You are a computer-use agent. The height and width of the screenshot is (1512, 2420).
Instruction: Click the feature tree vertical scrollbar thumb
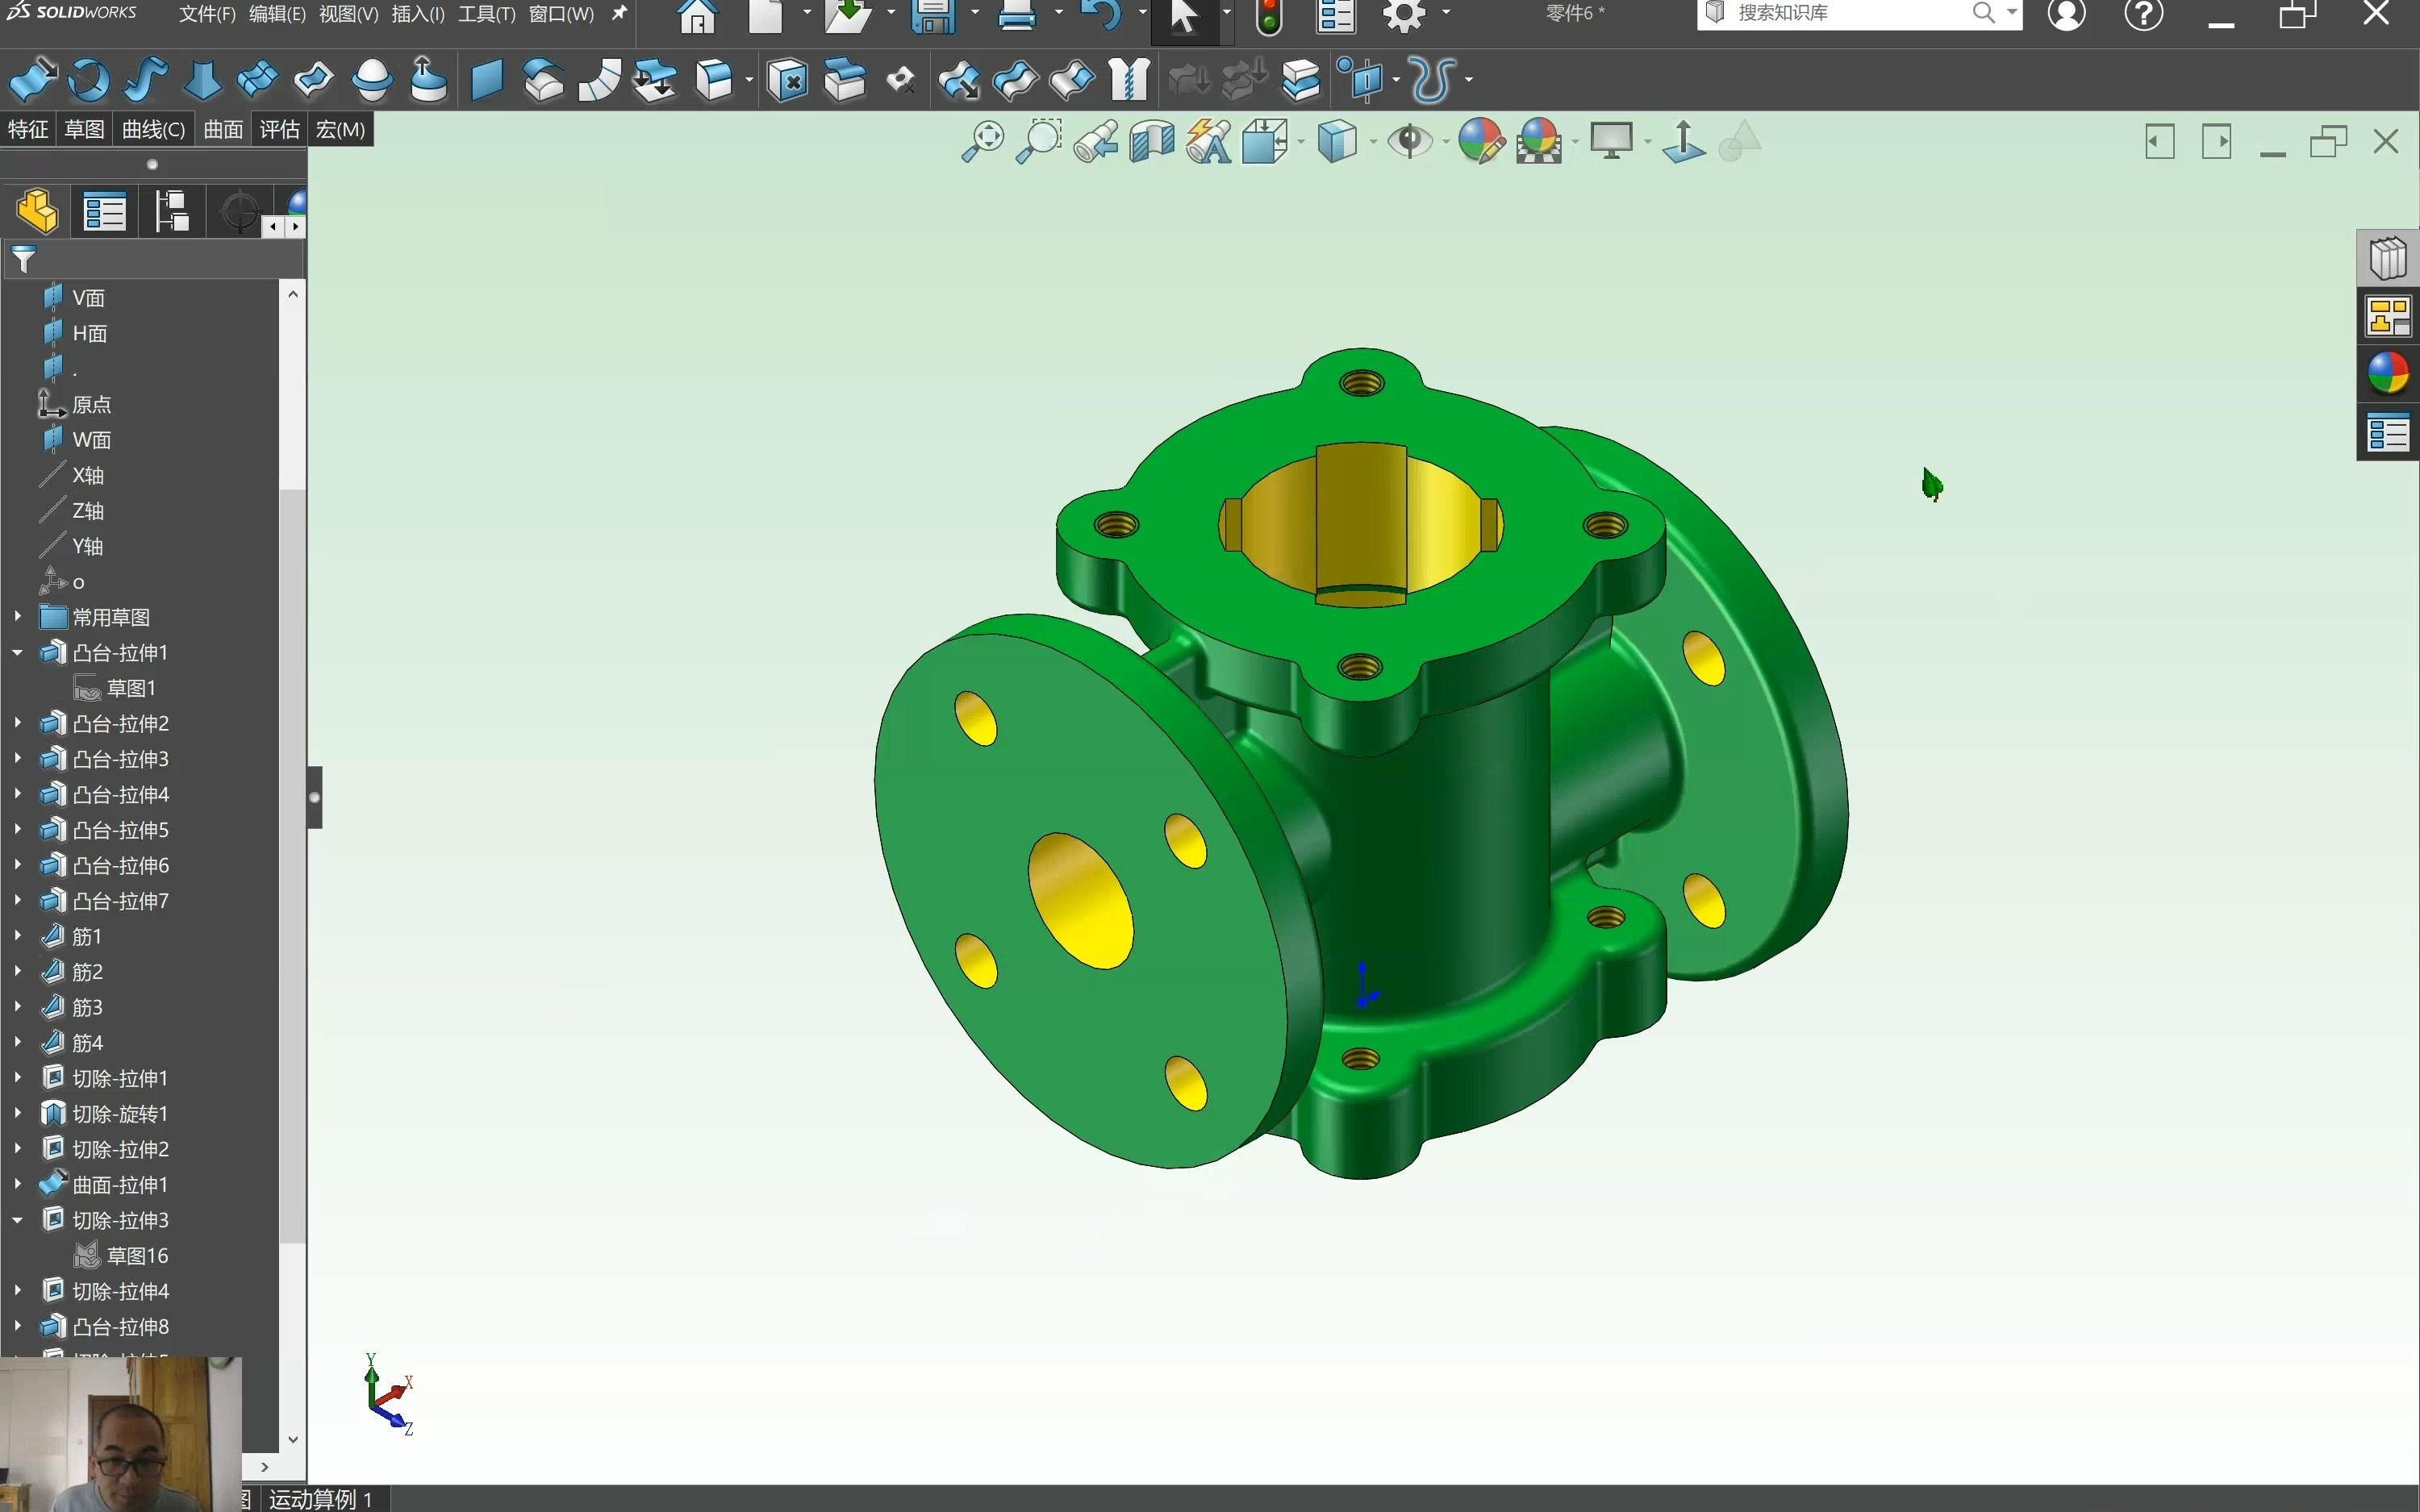(x=293, y=866)
